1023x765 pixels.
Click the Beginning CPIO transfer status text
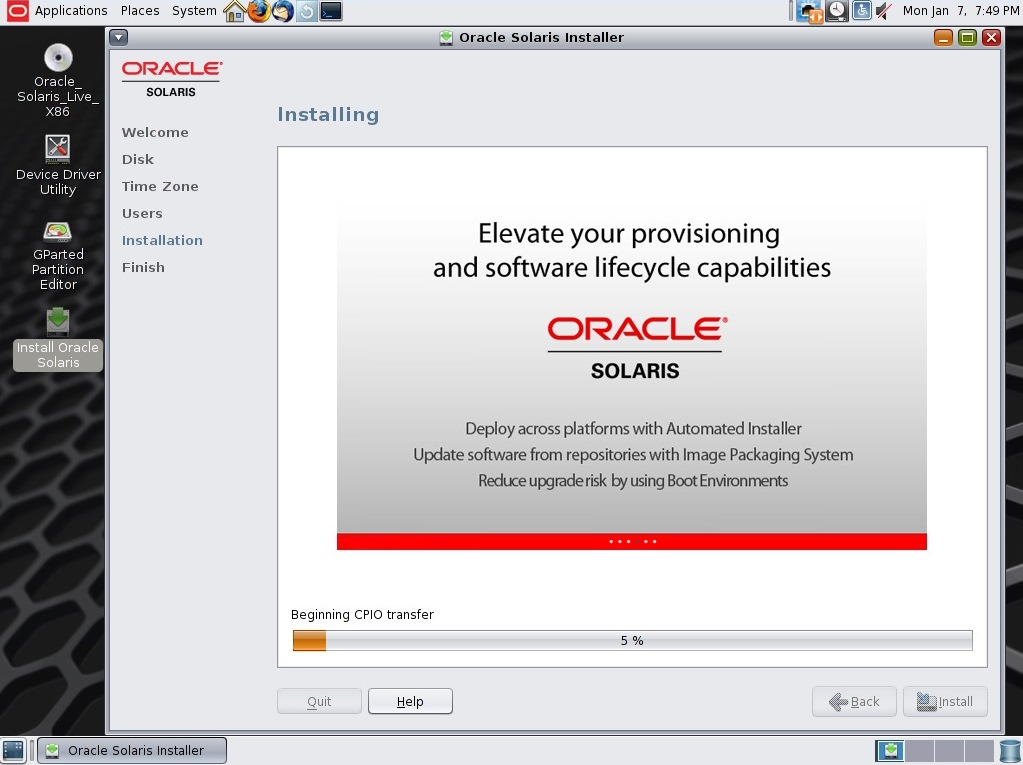[362, 614]
